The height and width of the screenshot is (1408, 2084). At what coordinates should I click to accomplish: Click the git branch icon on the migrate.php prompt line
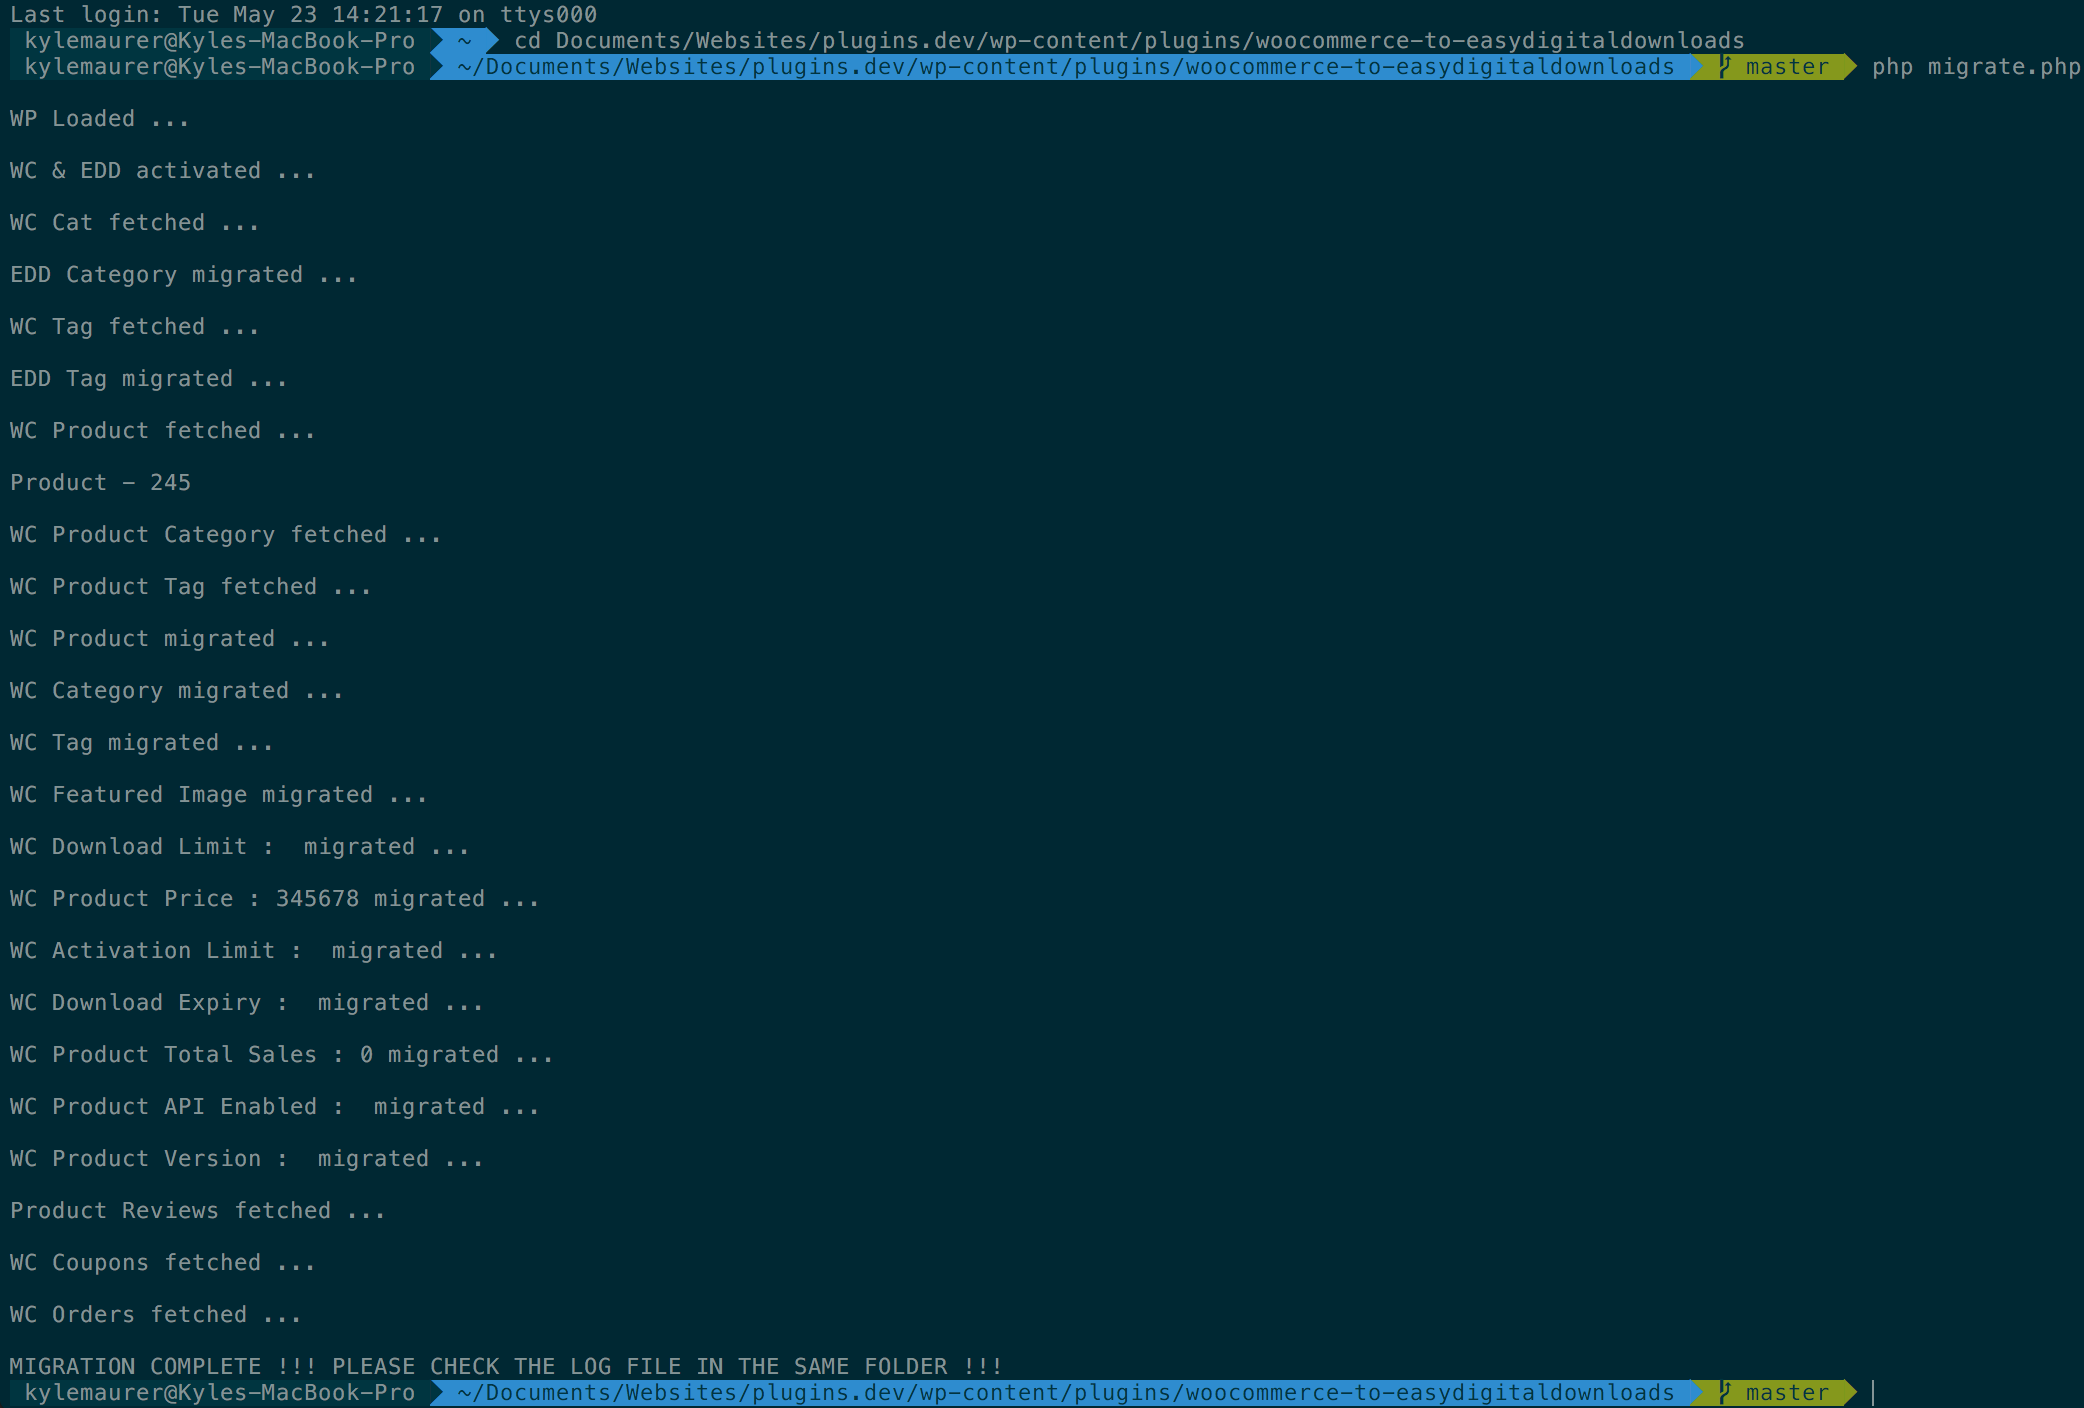tap(1725, 66)
